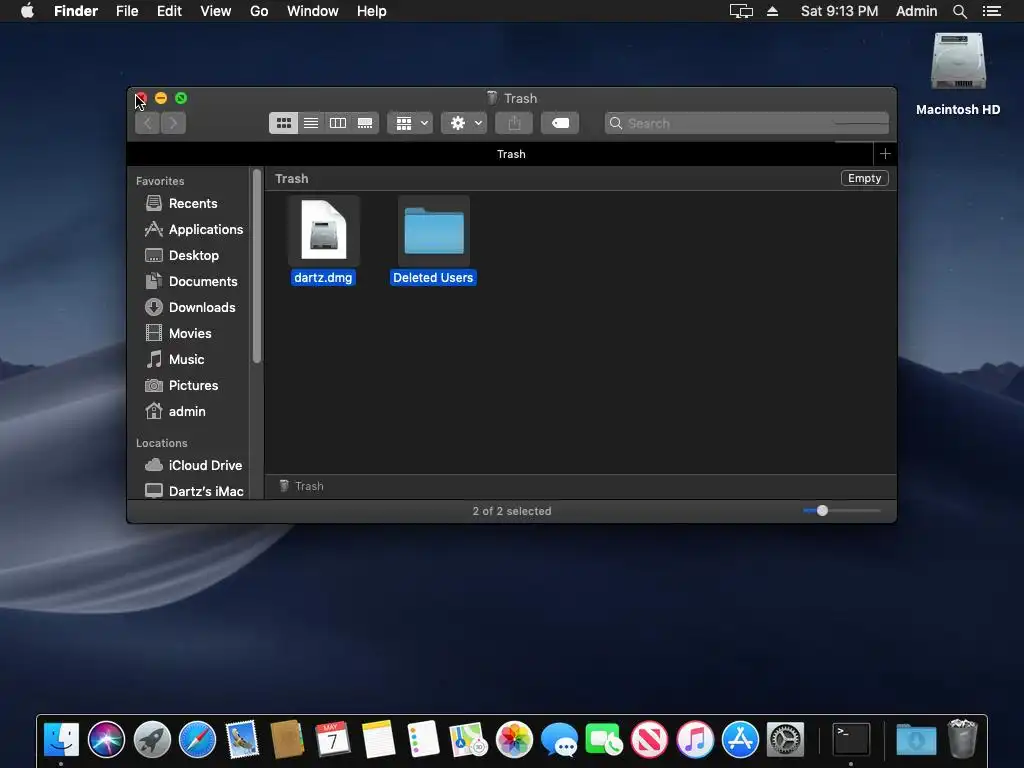Open the Help menu

372,11
